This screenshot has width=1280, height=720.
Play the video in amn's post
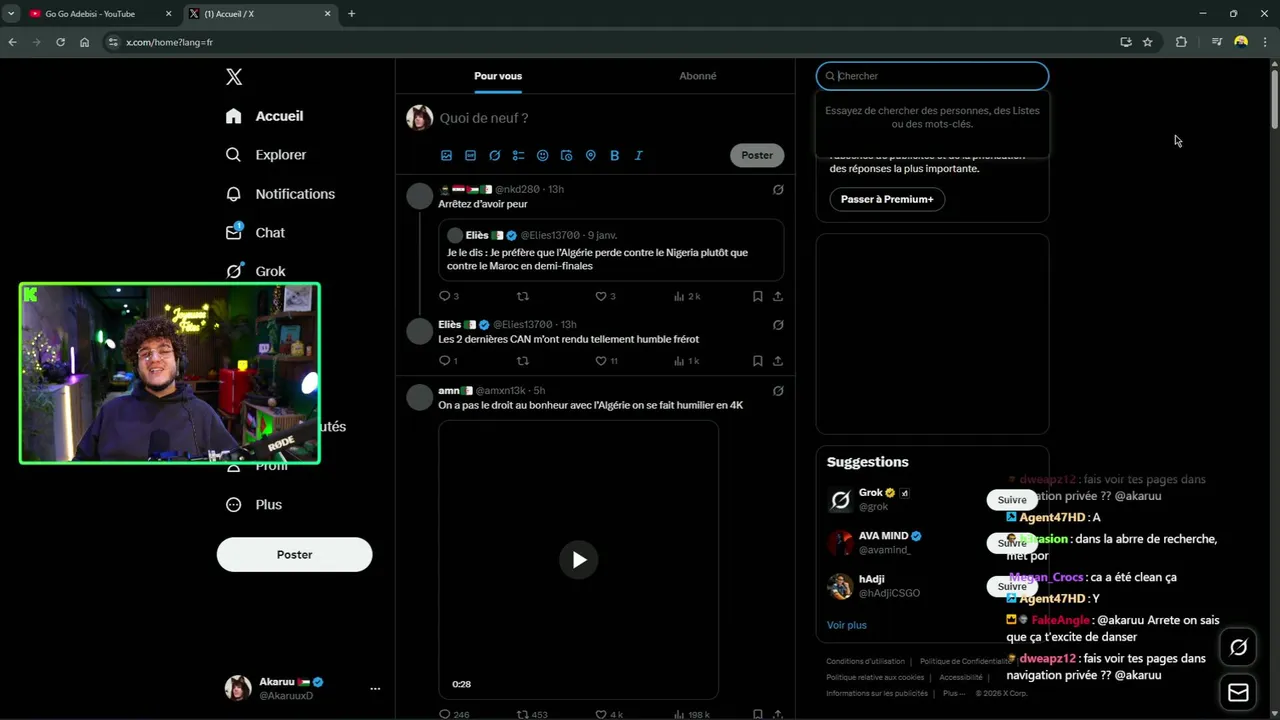pos(578,560)
